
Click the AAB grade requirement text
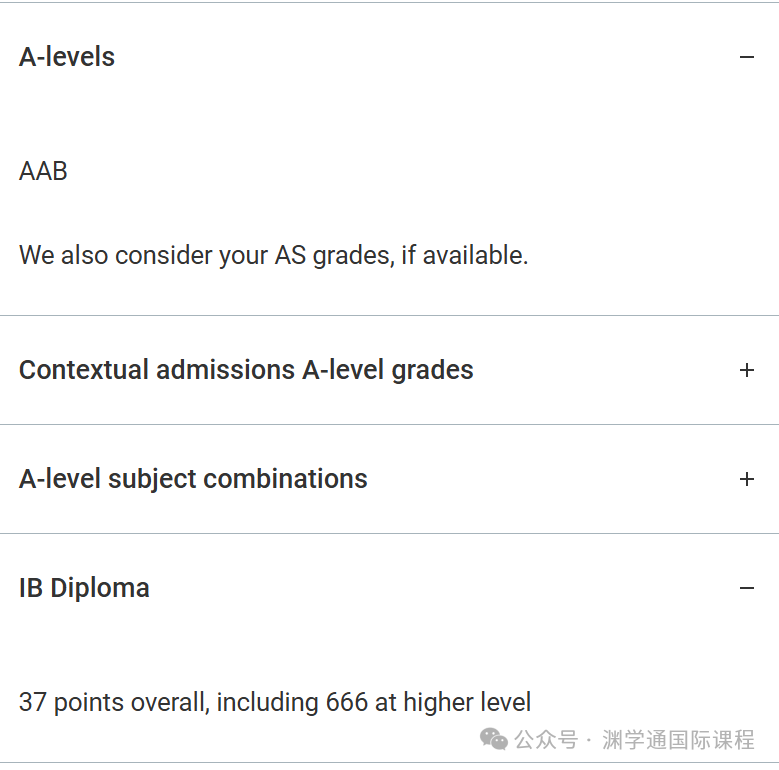[x=43, y=171]
